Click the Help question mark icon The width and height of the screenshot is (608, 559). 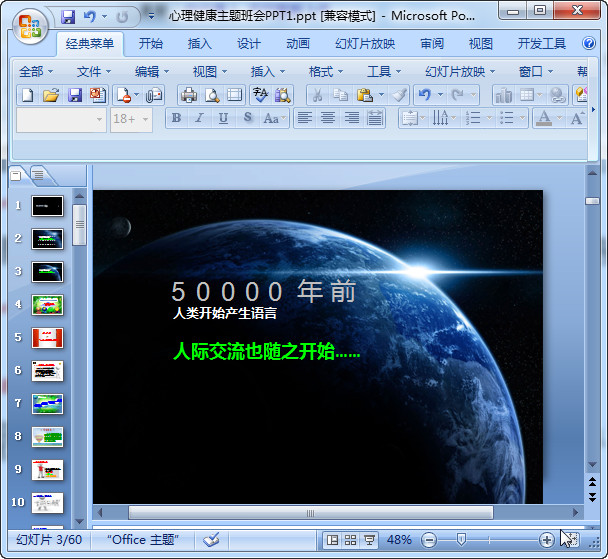[589, 43]
